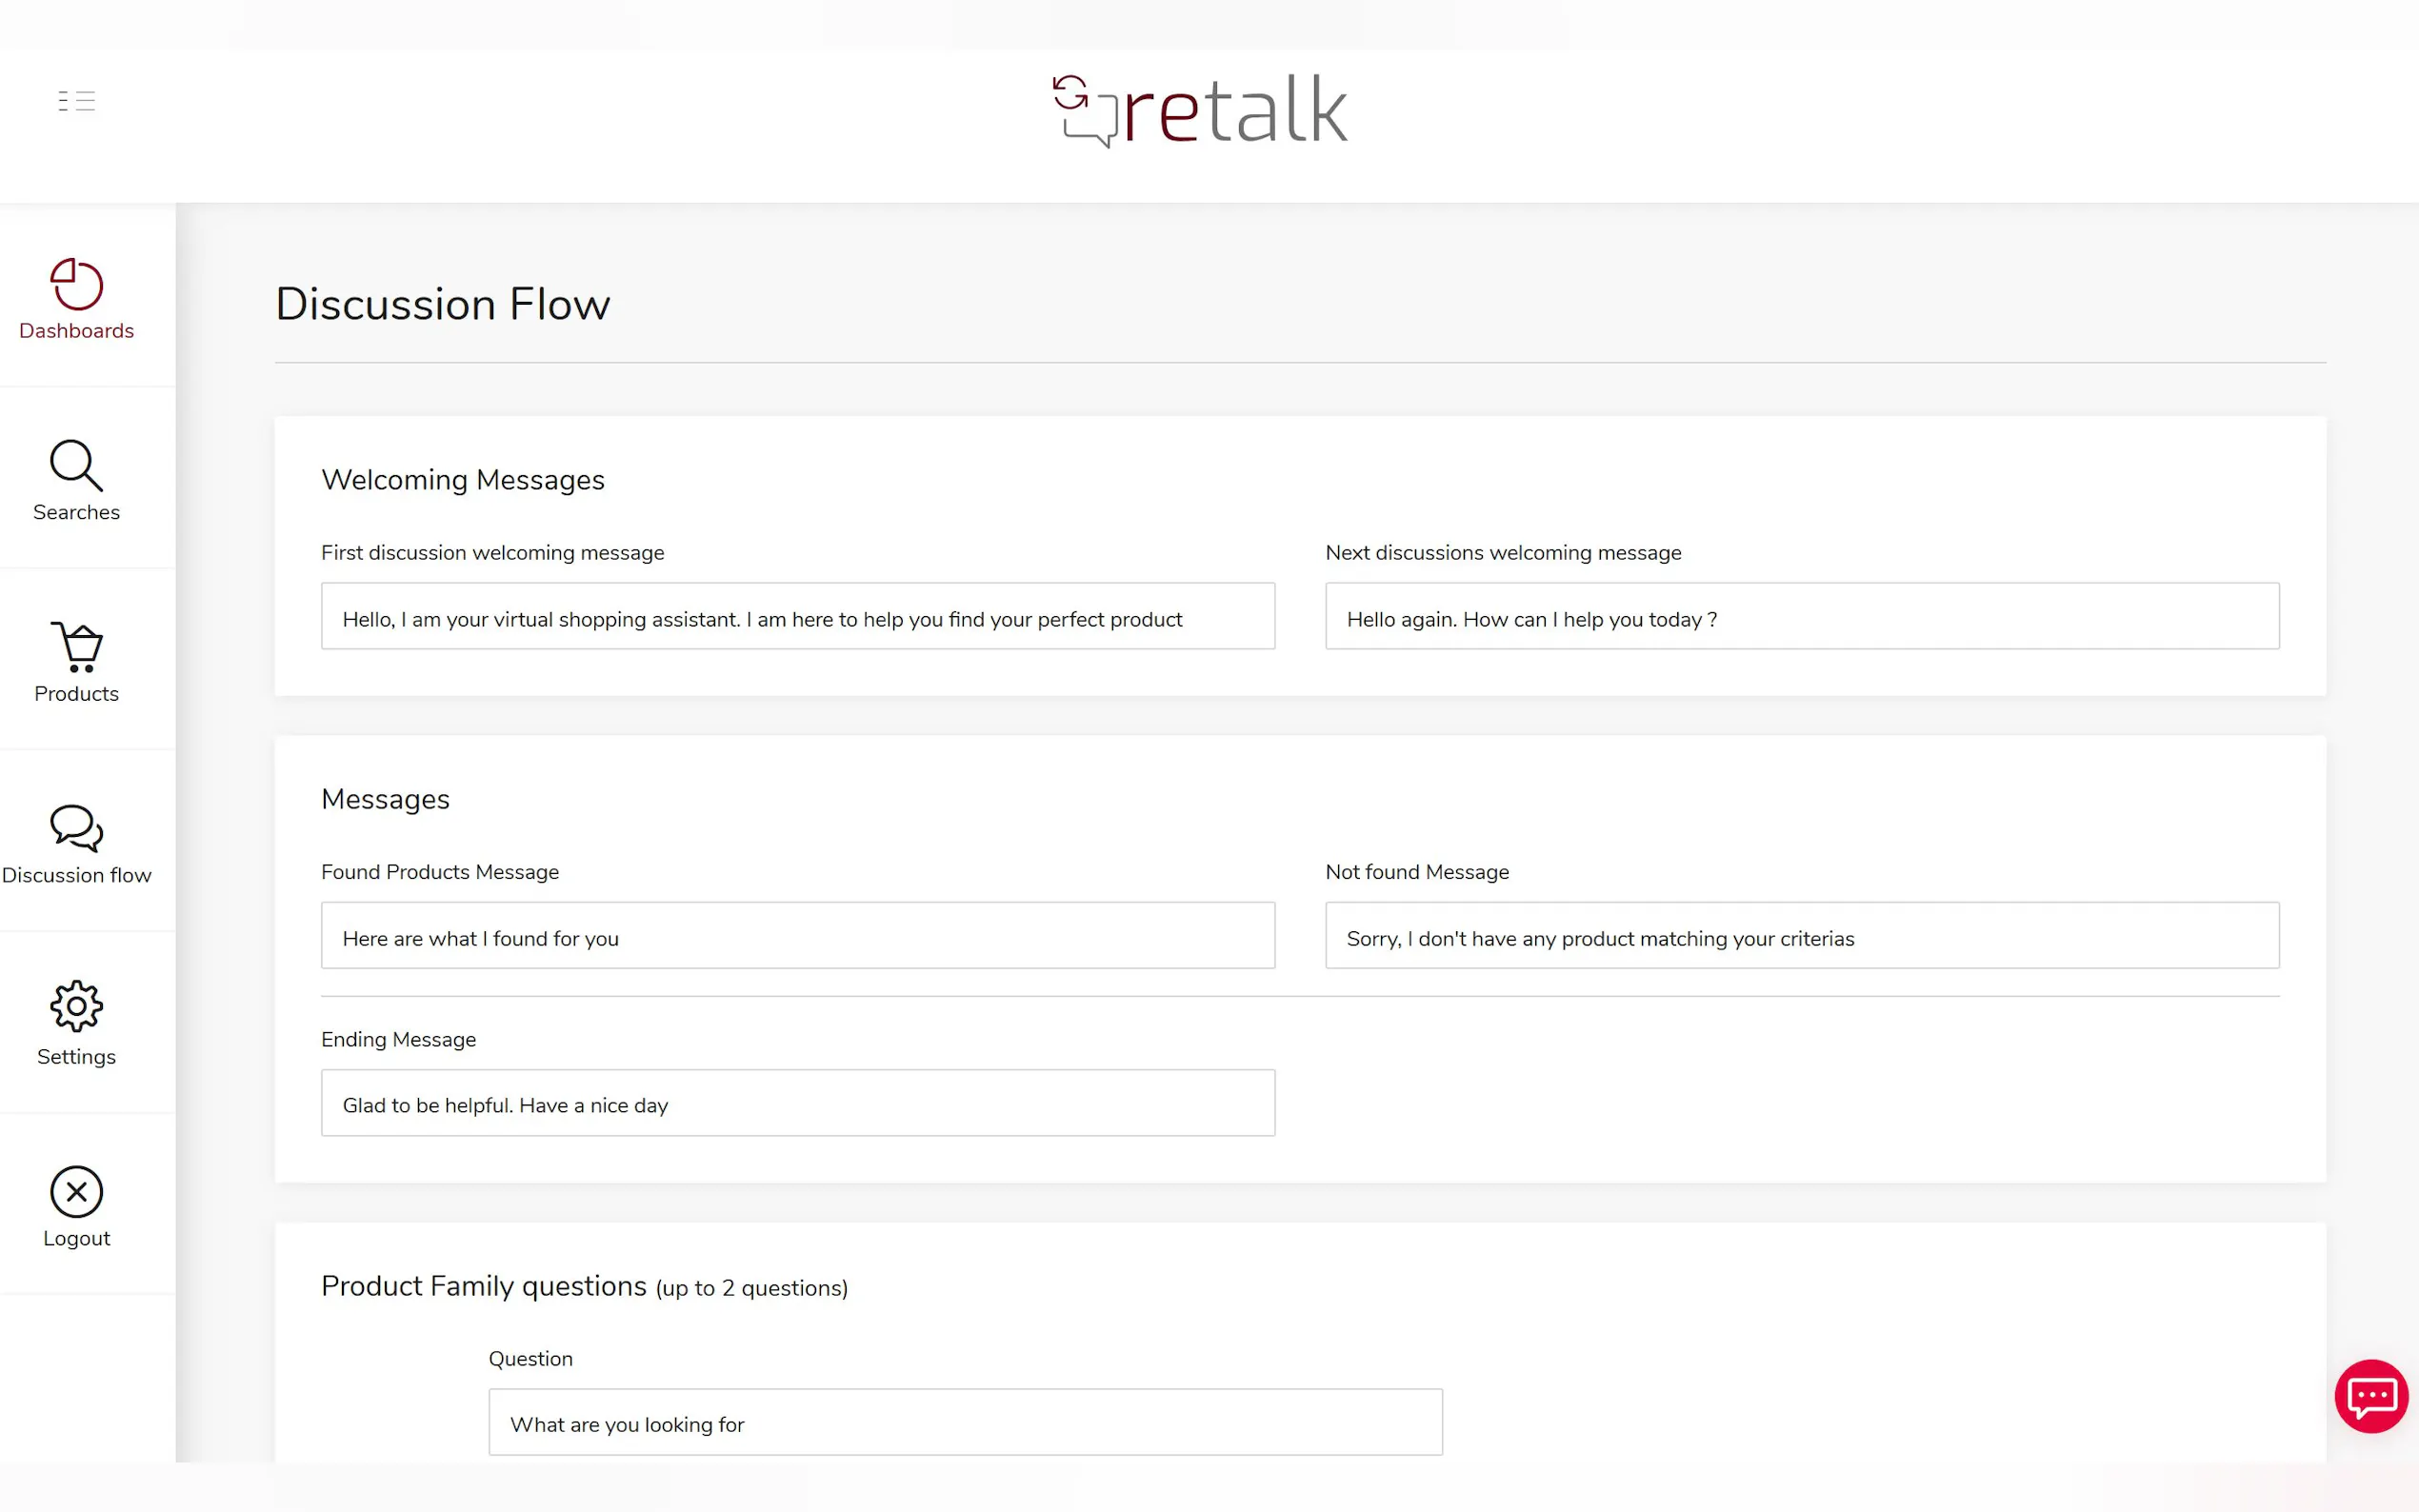This screenshot has height=1512, width=2419.
Task: Select Discussion flow menu label
Action: click(x=76, y=875)
